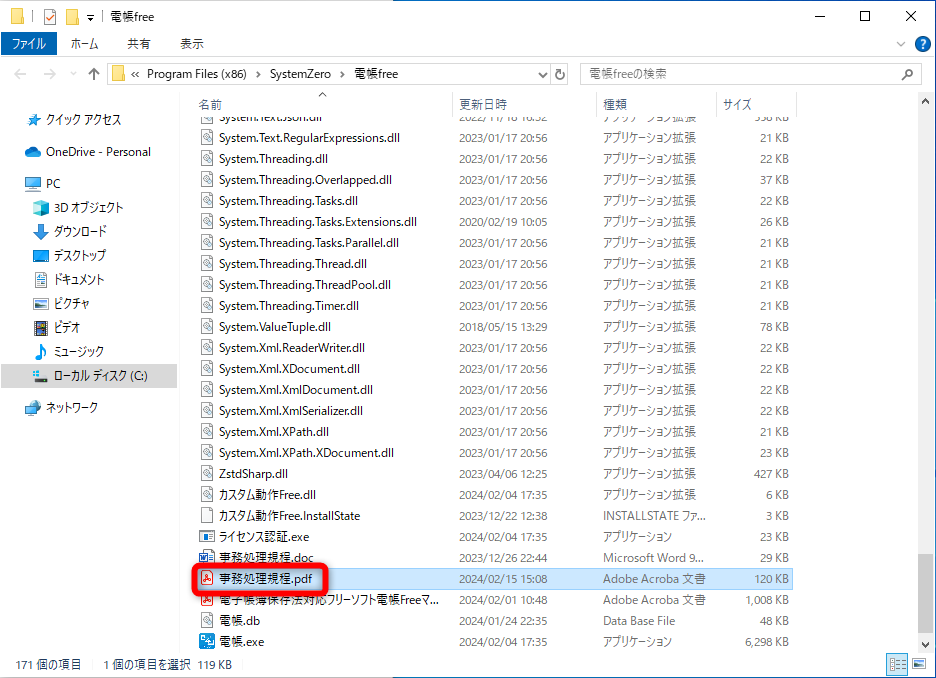936x678 pixels.
Task: Select System.Threading.Tasks.dll file name
Action: (288, 201)
